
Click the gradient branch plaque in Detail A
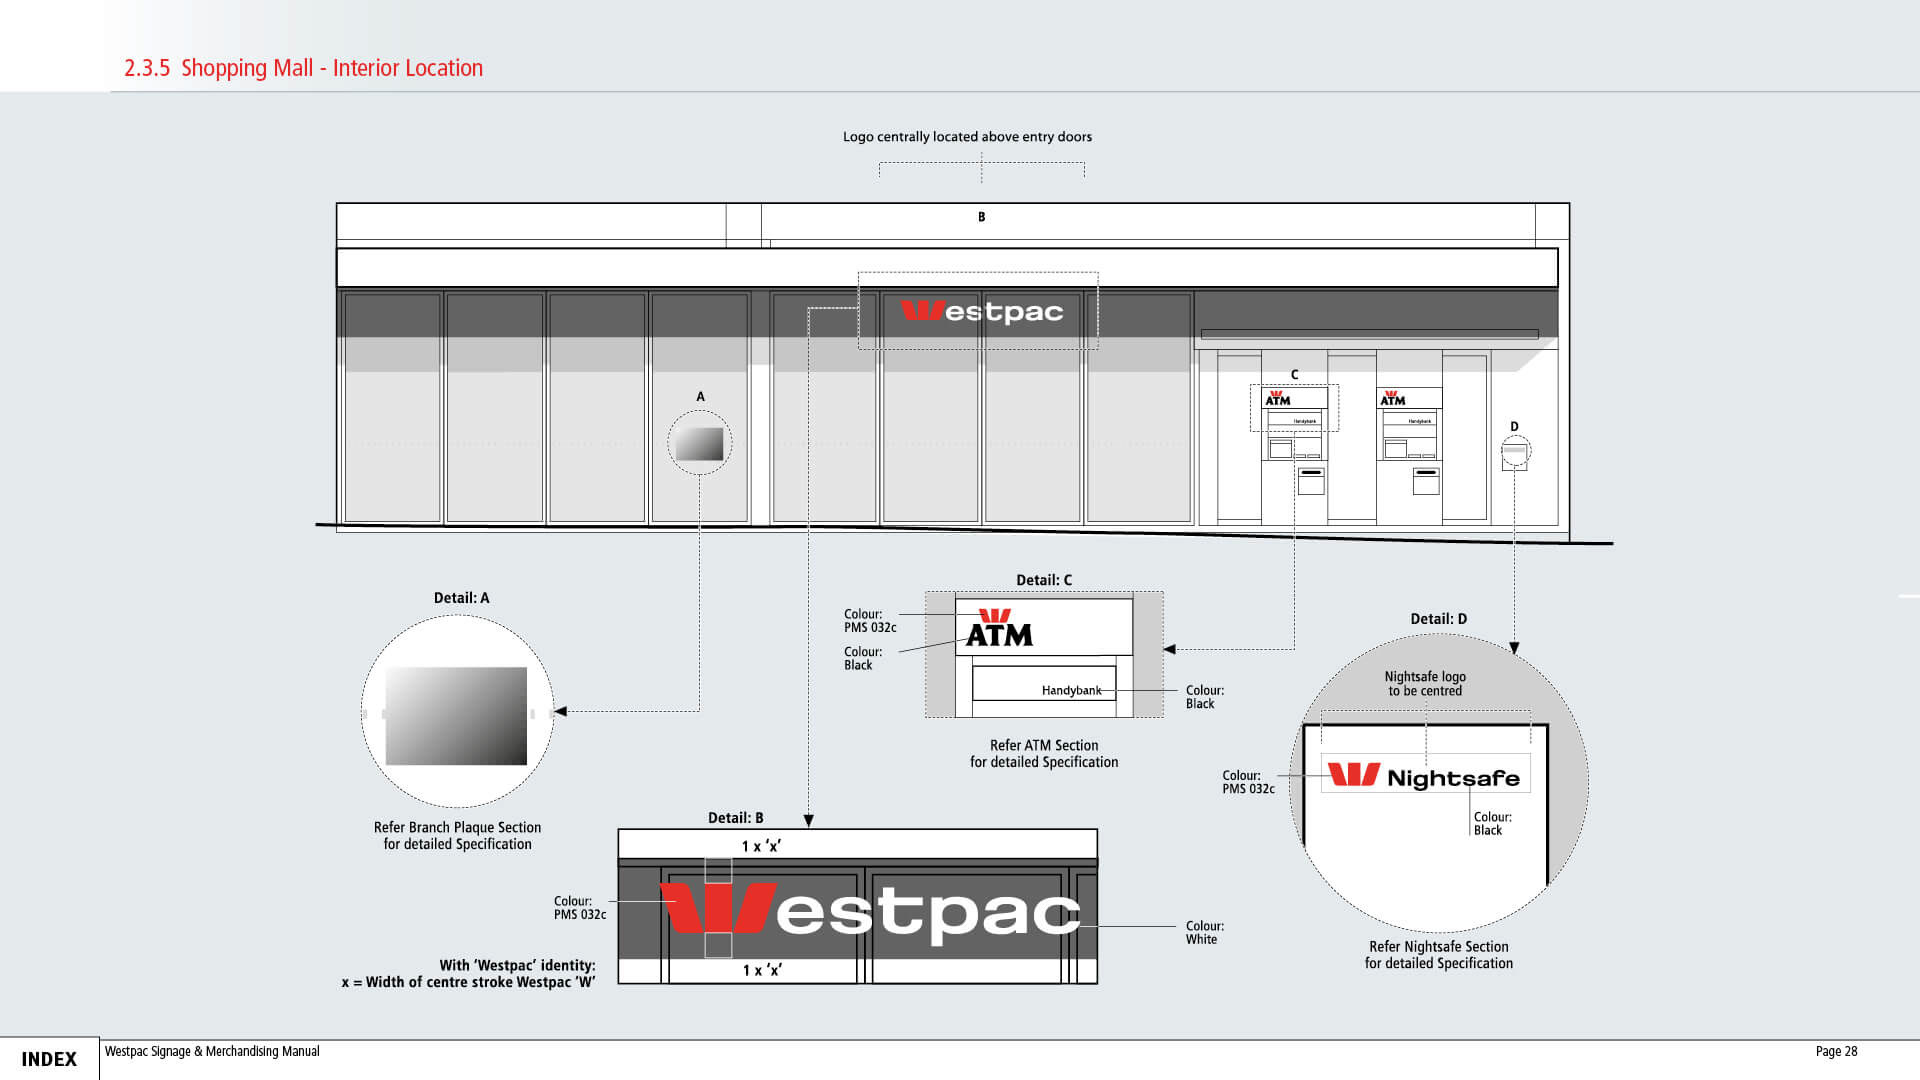coord(456,716)
